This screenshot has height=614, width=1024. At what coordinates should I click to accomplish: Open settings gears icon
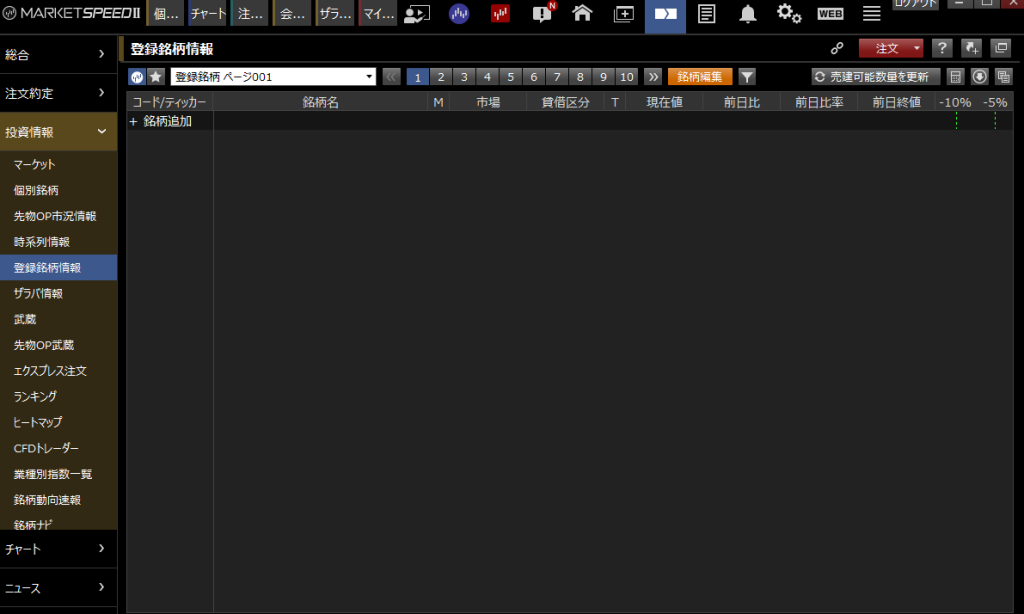pyautogui.click(x=789, y=14)
